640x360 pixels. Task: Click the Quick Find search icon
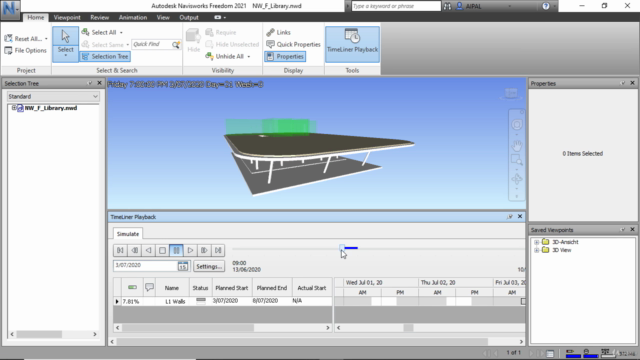tap(176, 44)
